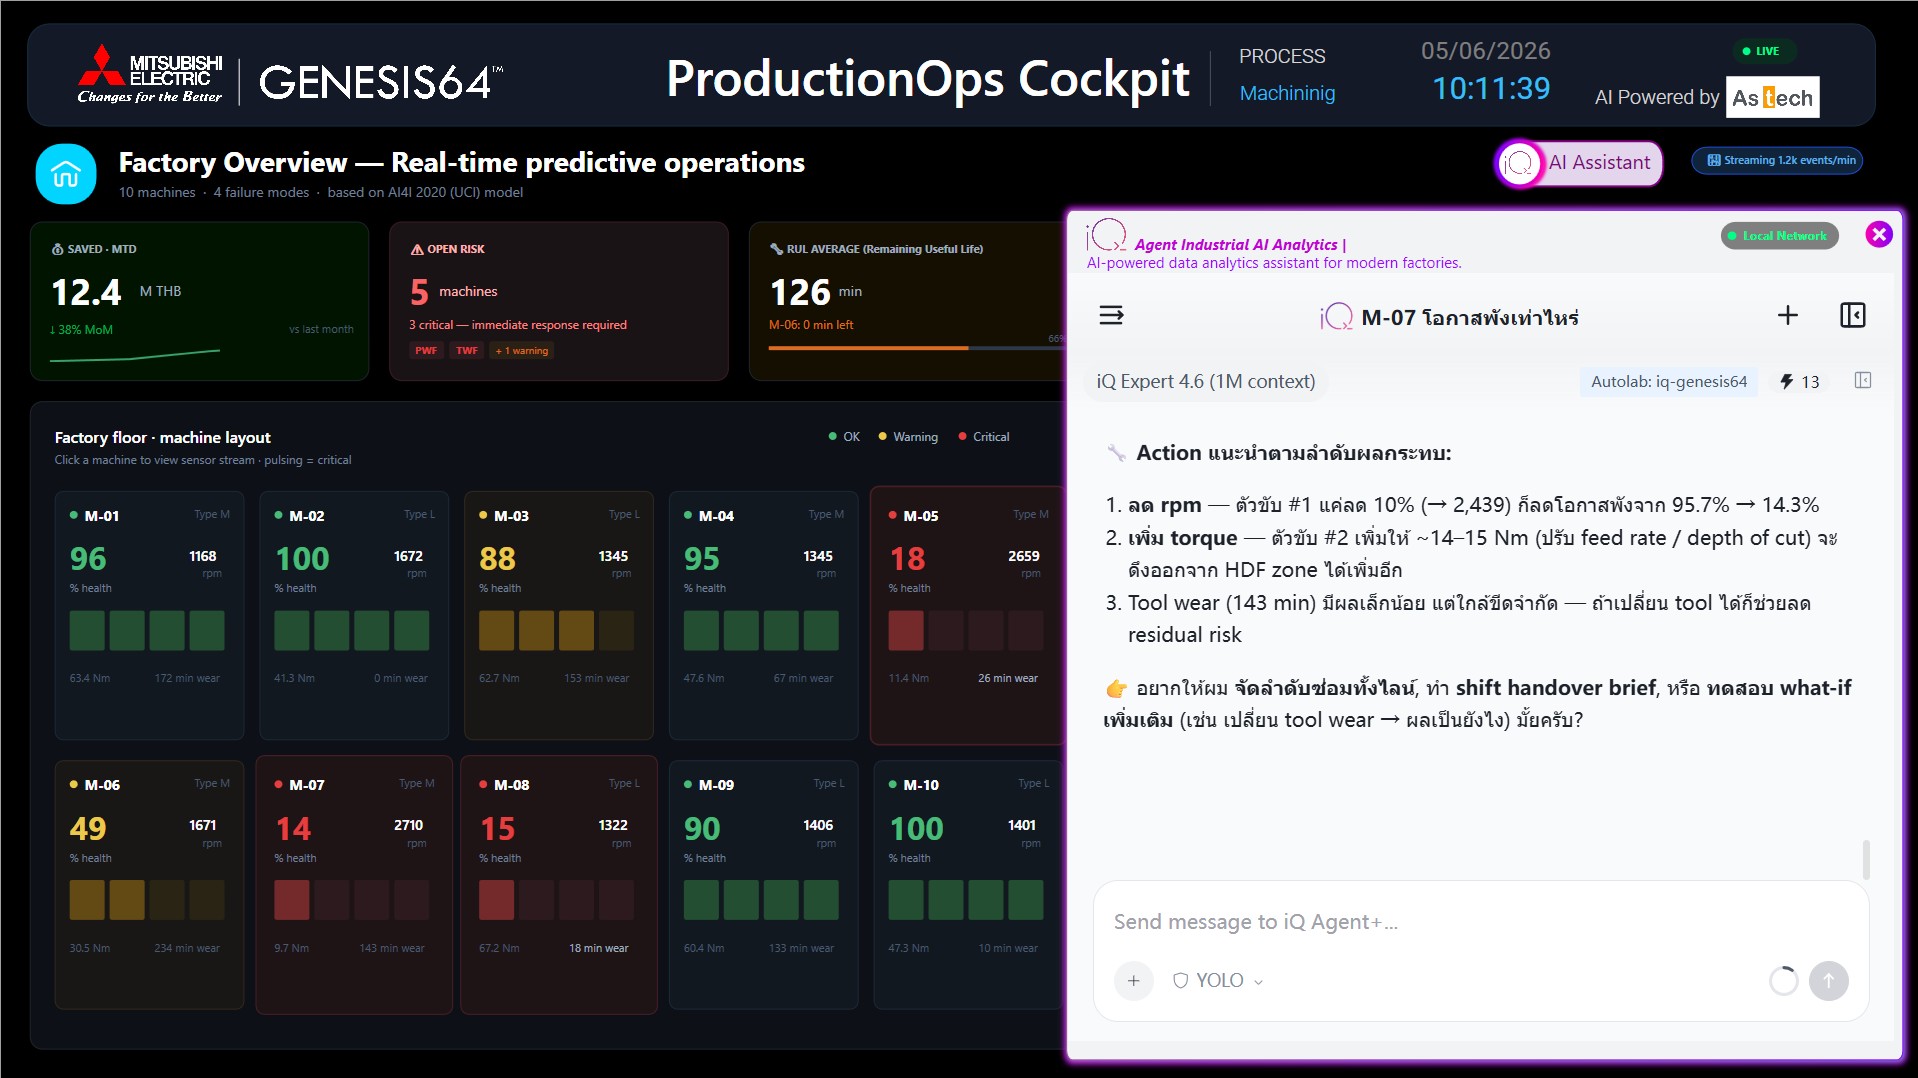Open the SAVED MTD card
The height and width of the screenshot is (1078, 1918).
[x=199, y=301]
